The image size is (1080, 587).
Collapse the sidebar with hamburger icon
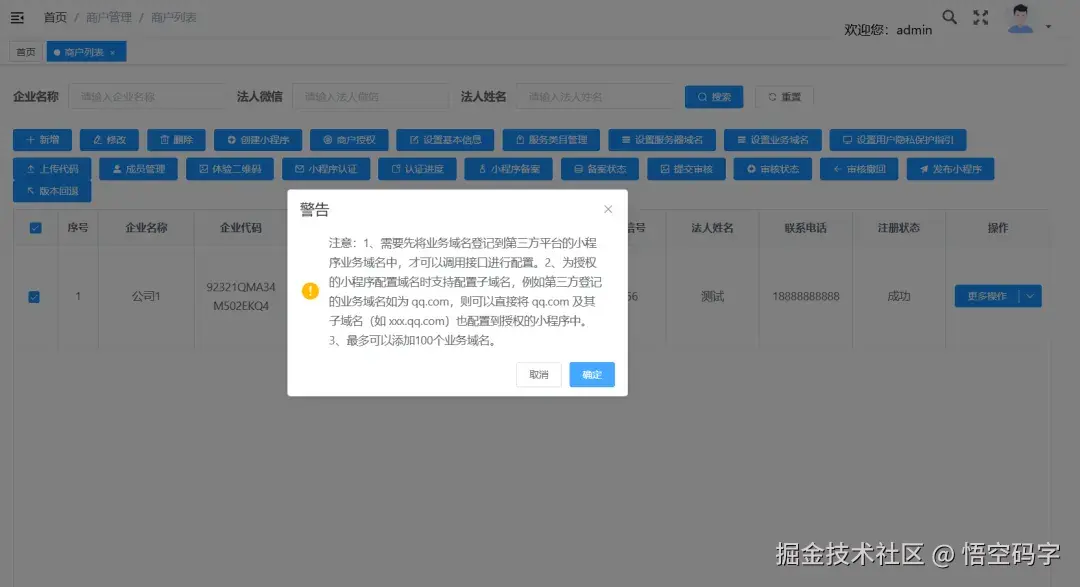(x=16, y=17)
